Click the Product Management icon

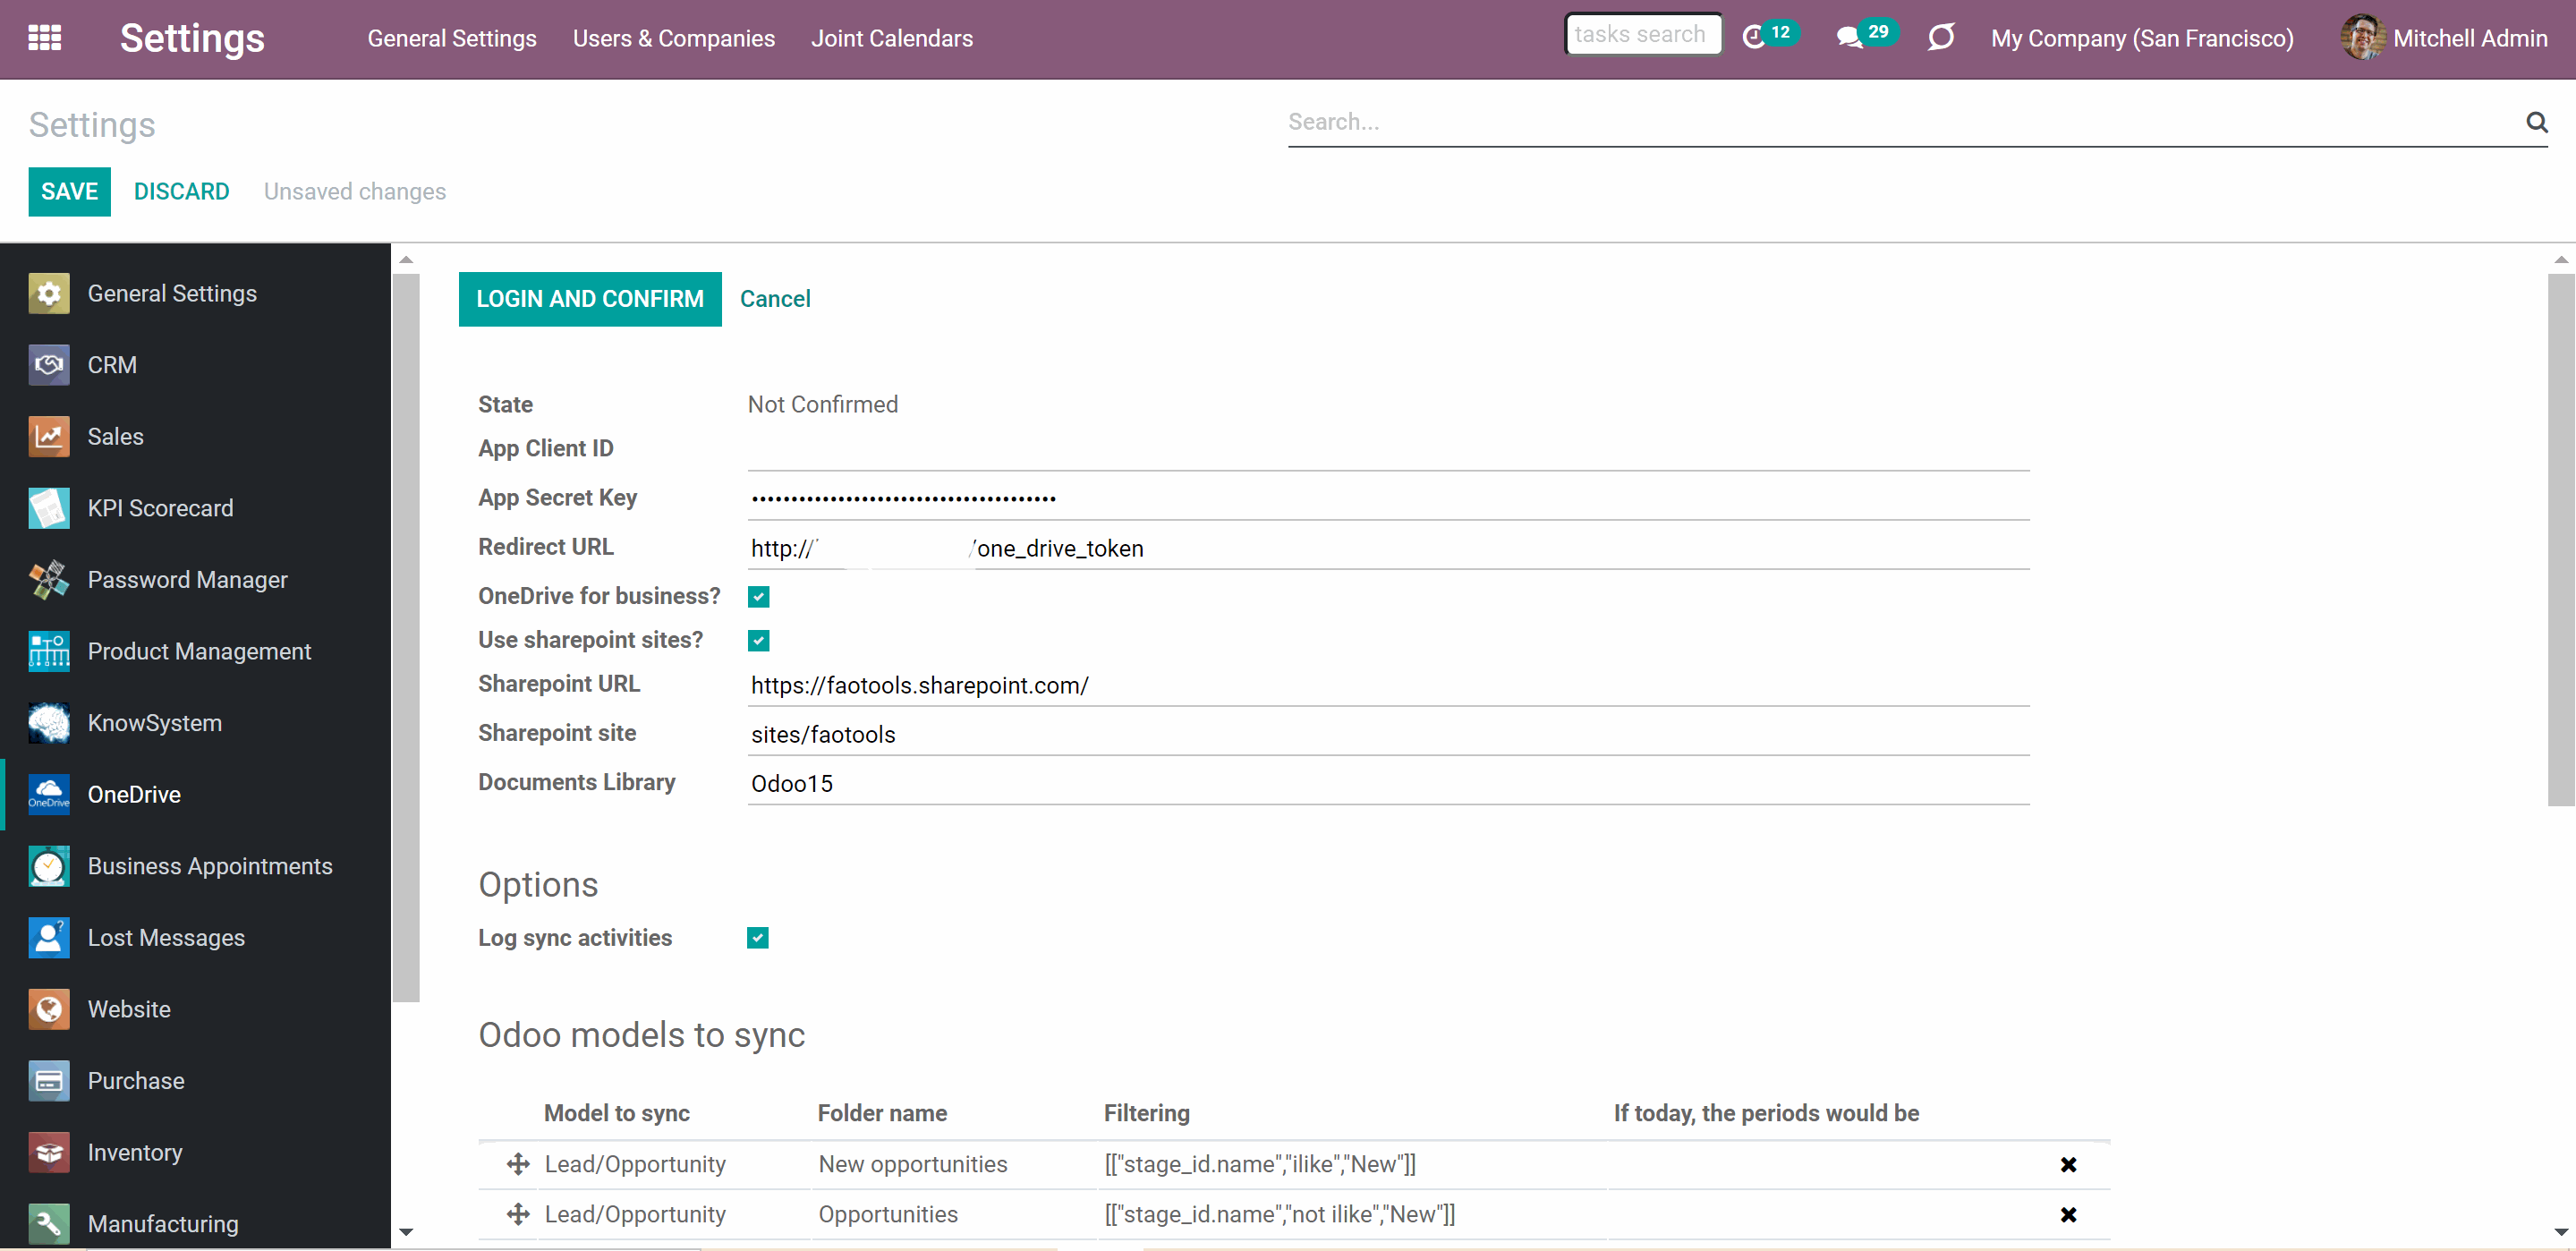(x=49, y=651)
